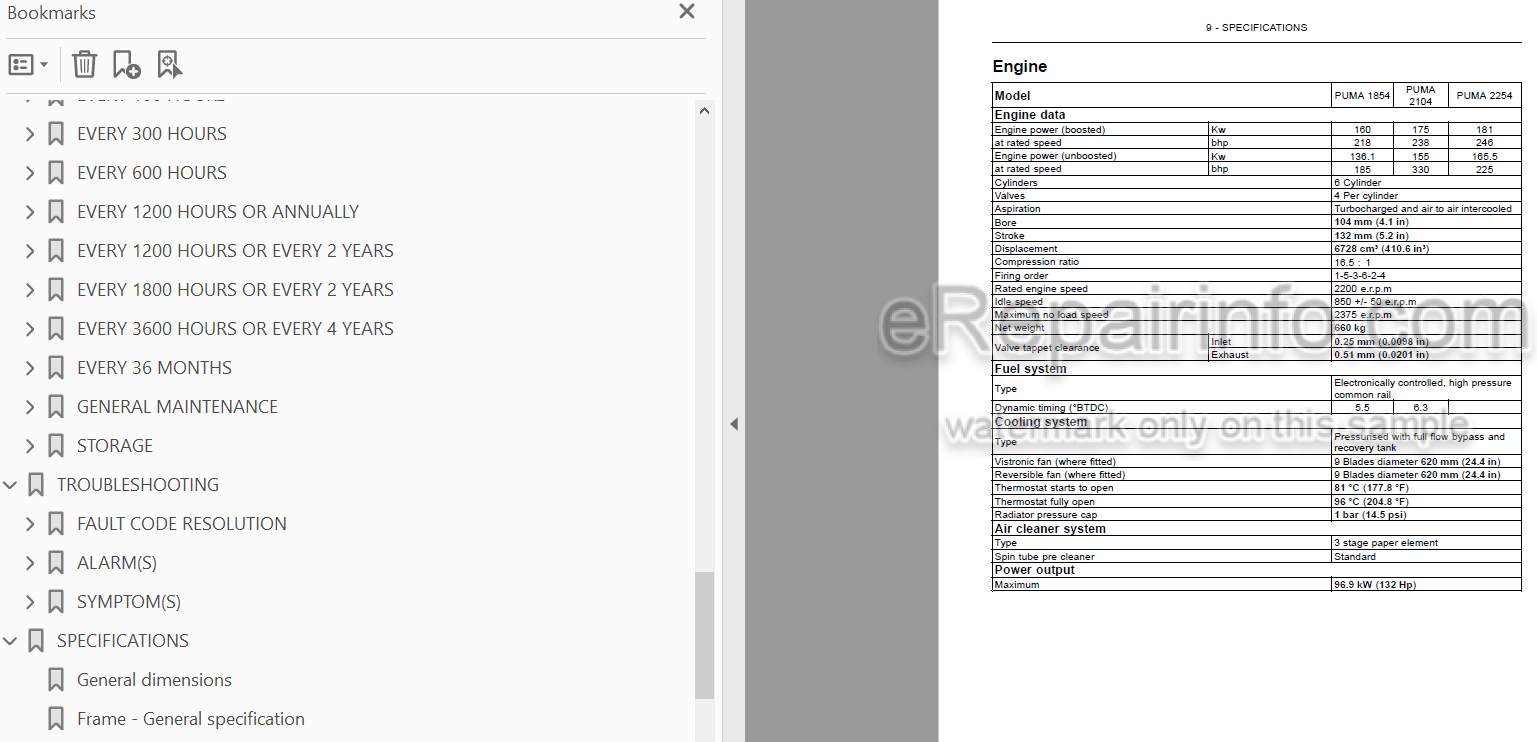
Task: Jump to ALARM(S) bookmark
Action: 117,563
